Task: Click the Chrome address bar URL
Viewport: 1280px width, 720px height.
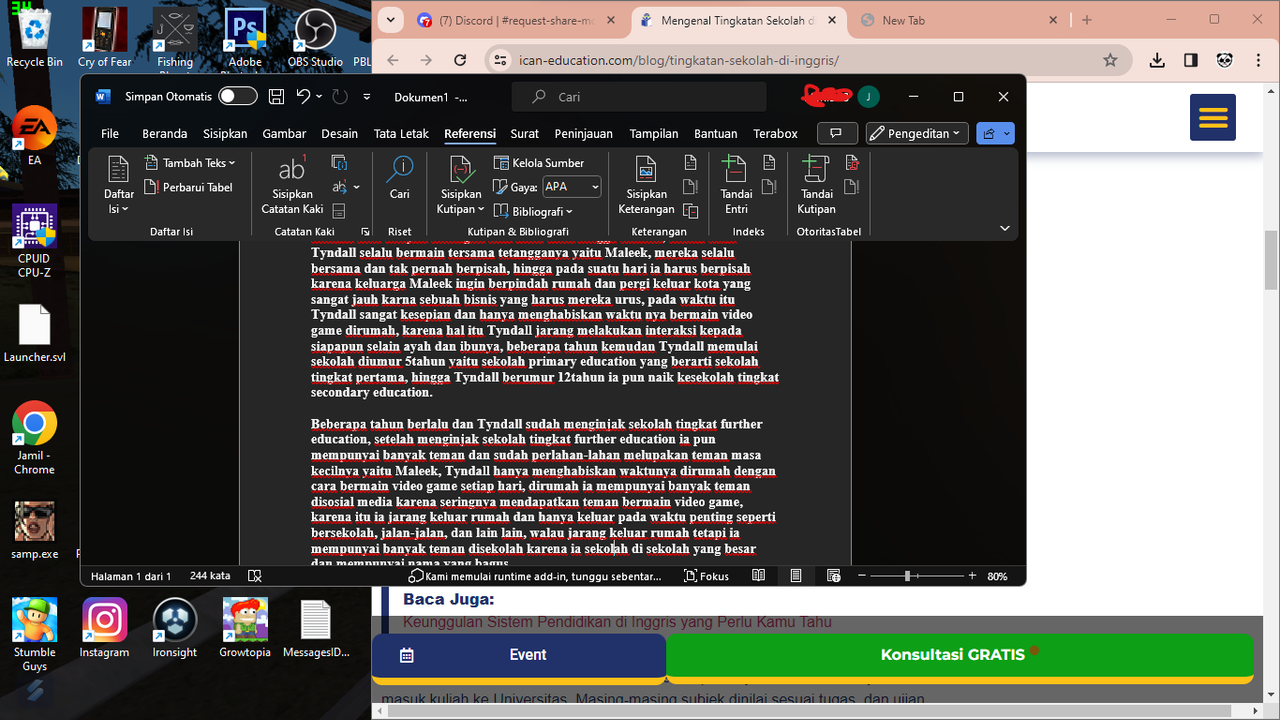Action: pos(679,60)
